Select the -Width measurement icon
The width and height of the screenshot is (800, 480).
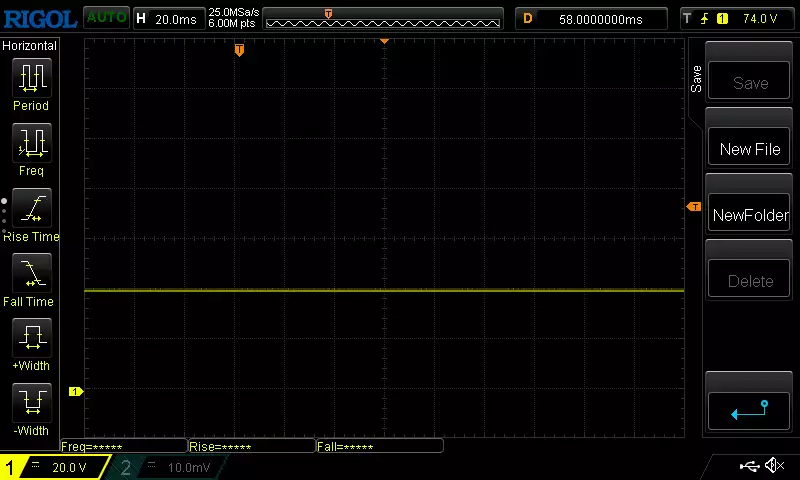32,402
